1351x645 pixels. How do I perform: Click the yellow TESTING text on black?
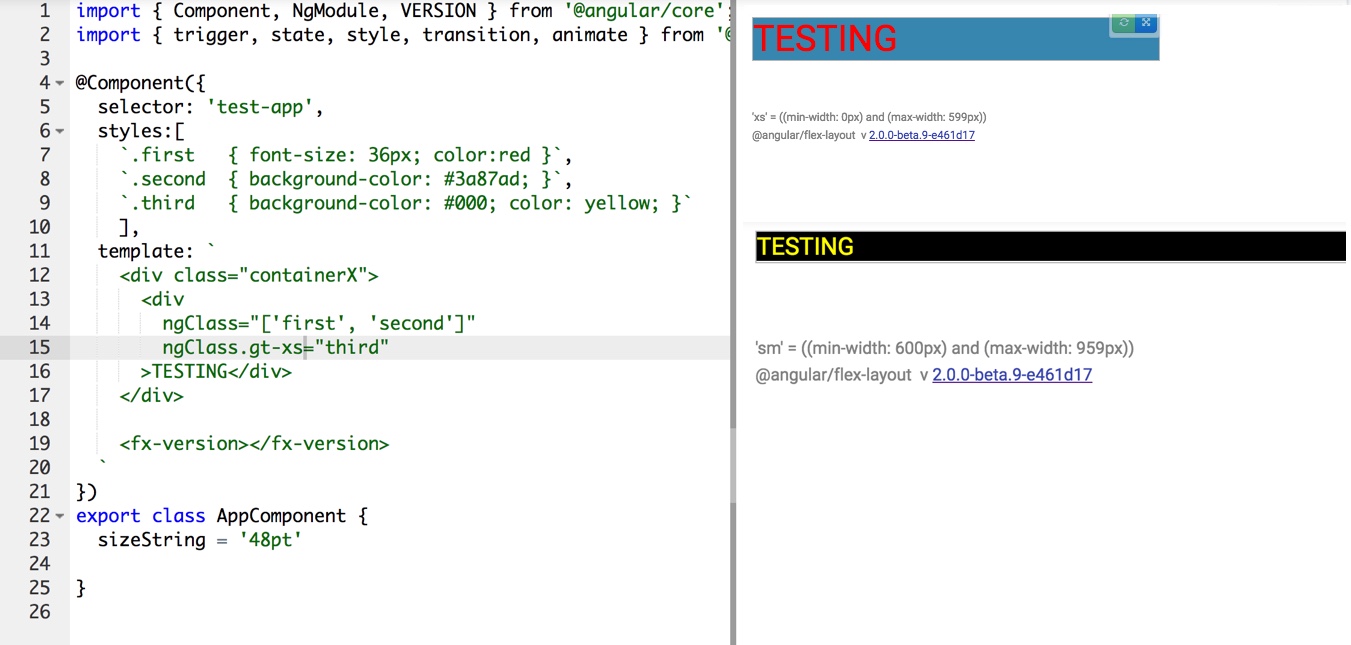[x=805, y=247]
